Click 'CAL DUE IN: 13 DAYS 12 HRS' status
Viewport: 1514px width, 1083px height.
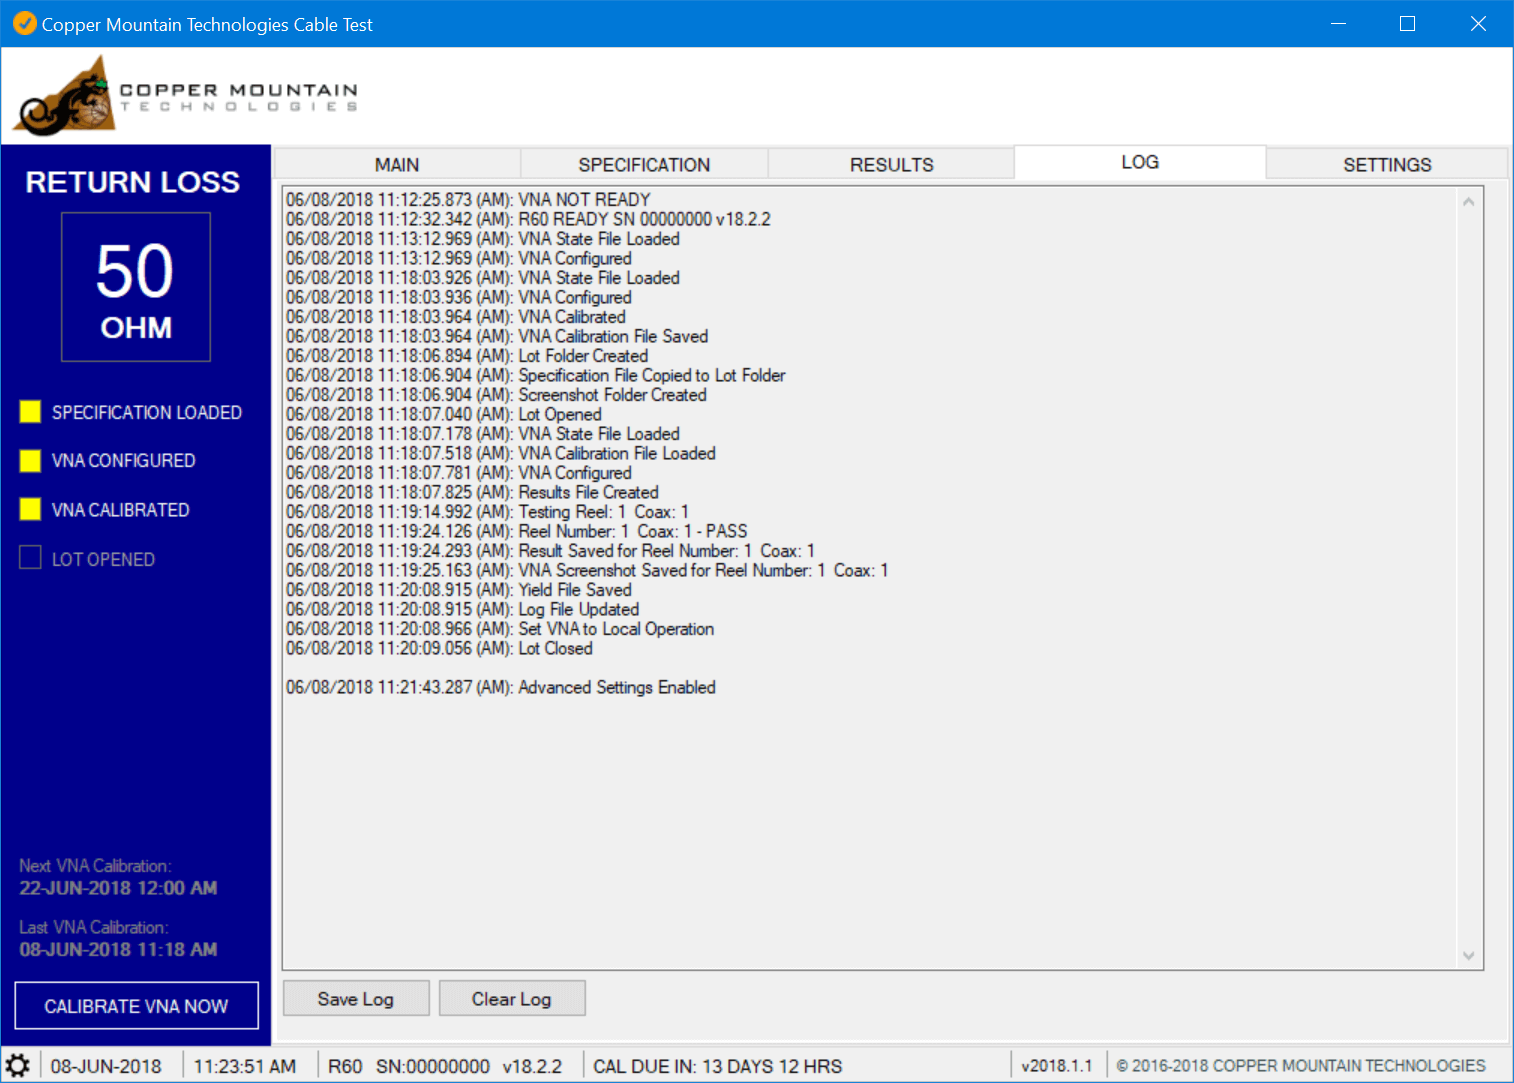(718, 1066)
